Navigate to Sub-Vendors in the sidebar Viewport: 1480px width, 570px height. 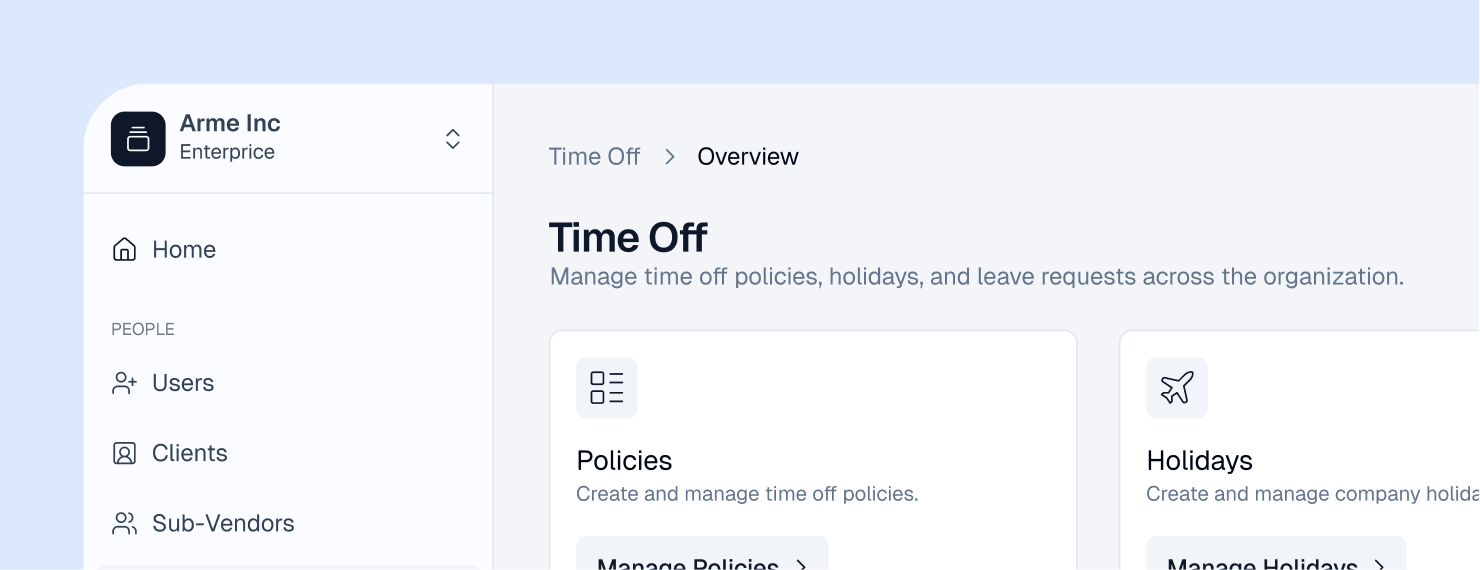[223, 523]
